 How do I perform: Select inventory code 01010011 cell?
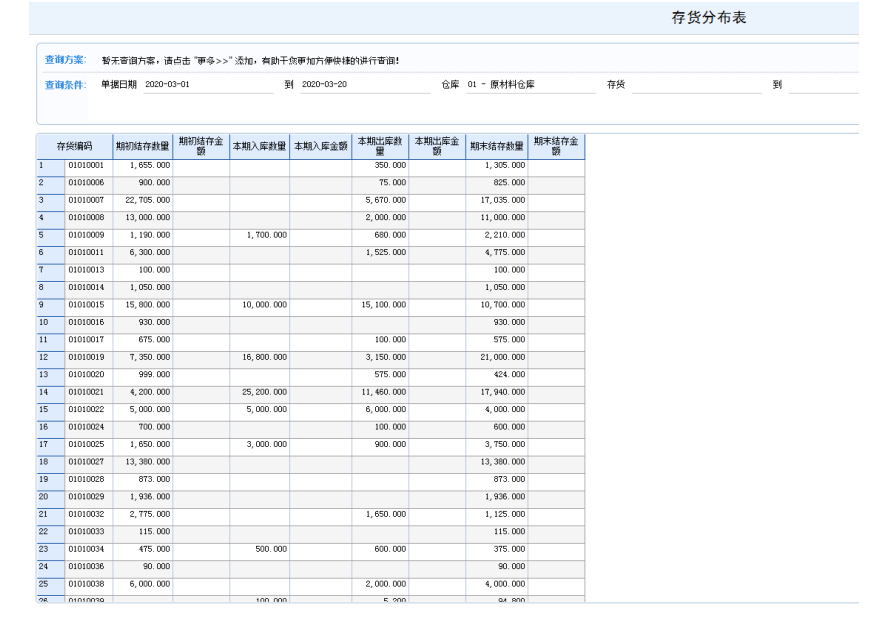(89, 253)
